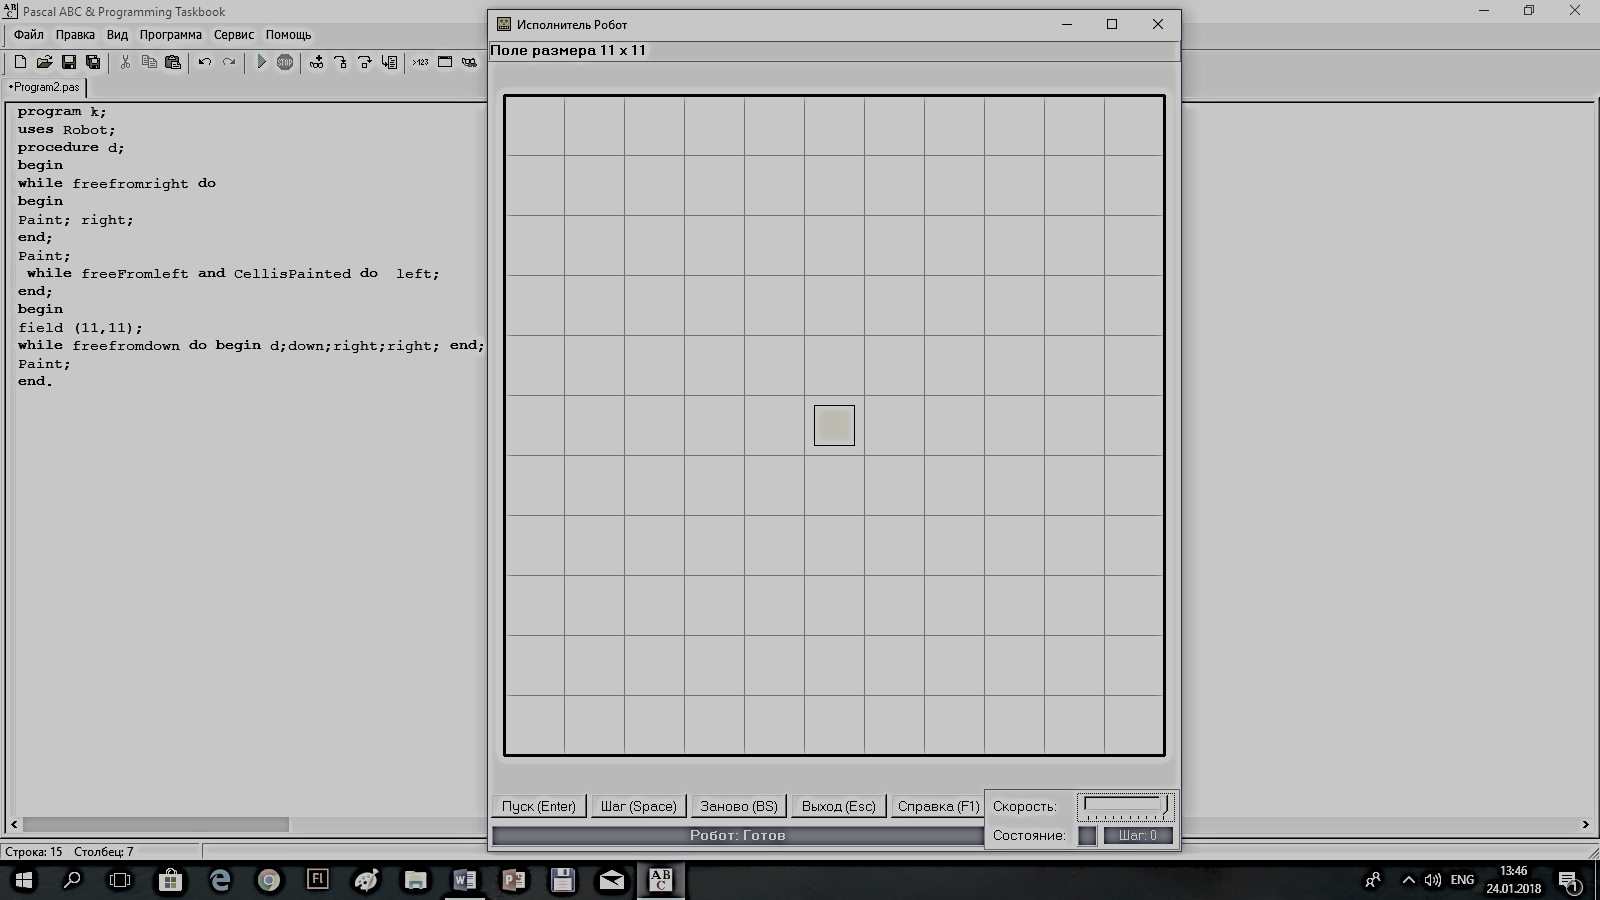1600x900 pixels.
Task: Launch Microsoft Edge from taskbar
Action: coord(220,880)
